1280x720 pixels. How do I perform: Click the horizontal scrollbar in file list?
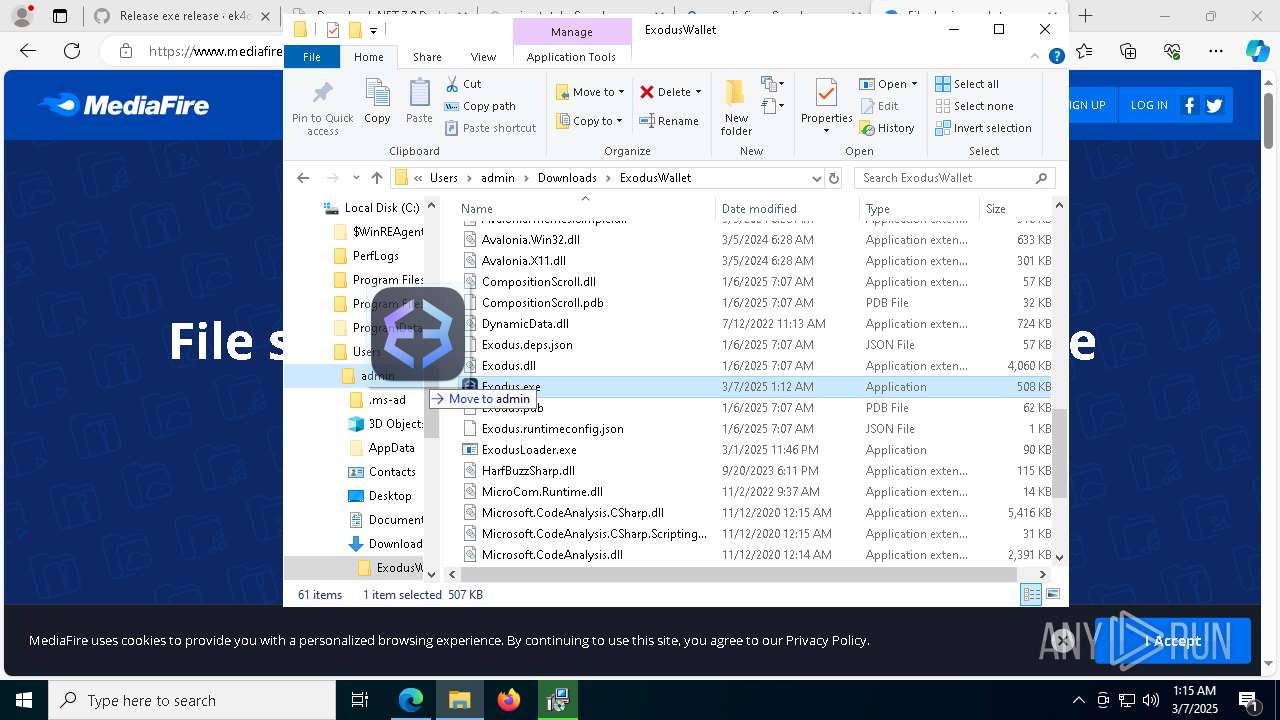tap(739, 574)
